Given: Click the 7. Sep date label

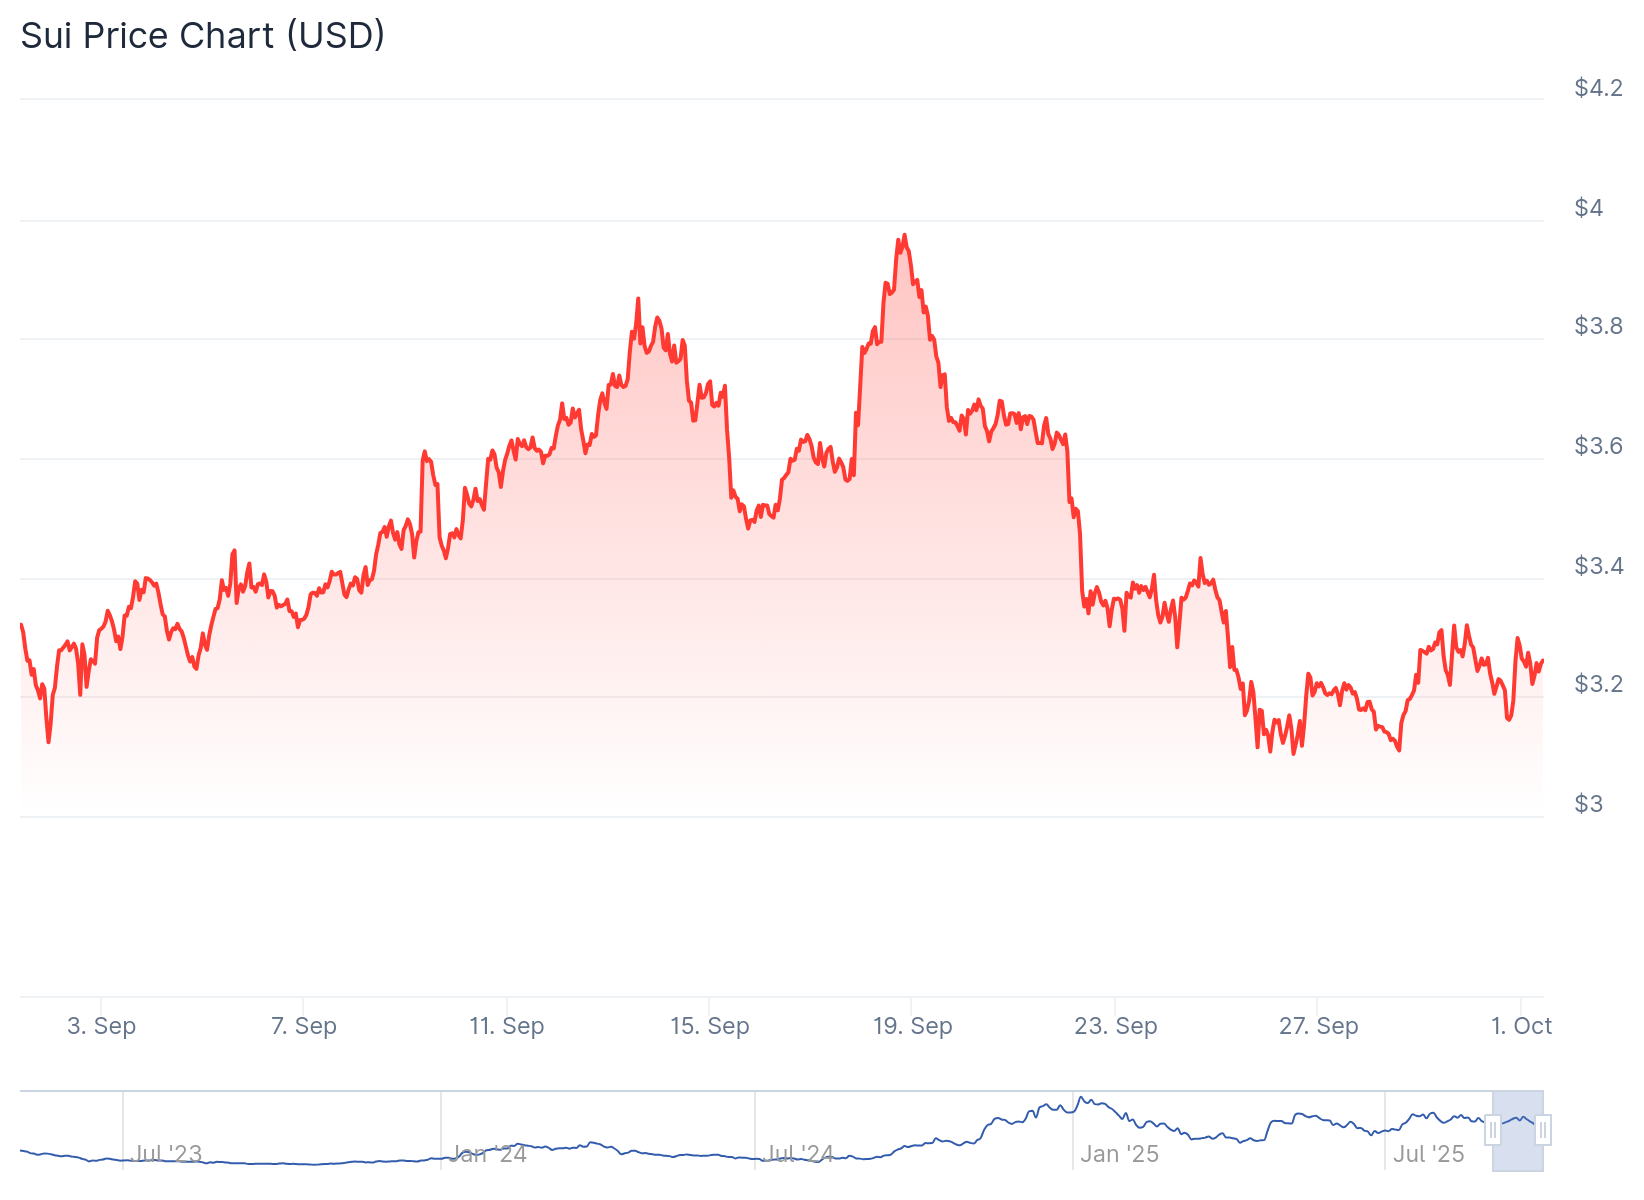Looking at the screenshot, I should point(304,1026).
